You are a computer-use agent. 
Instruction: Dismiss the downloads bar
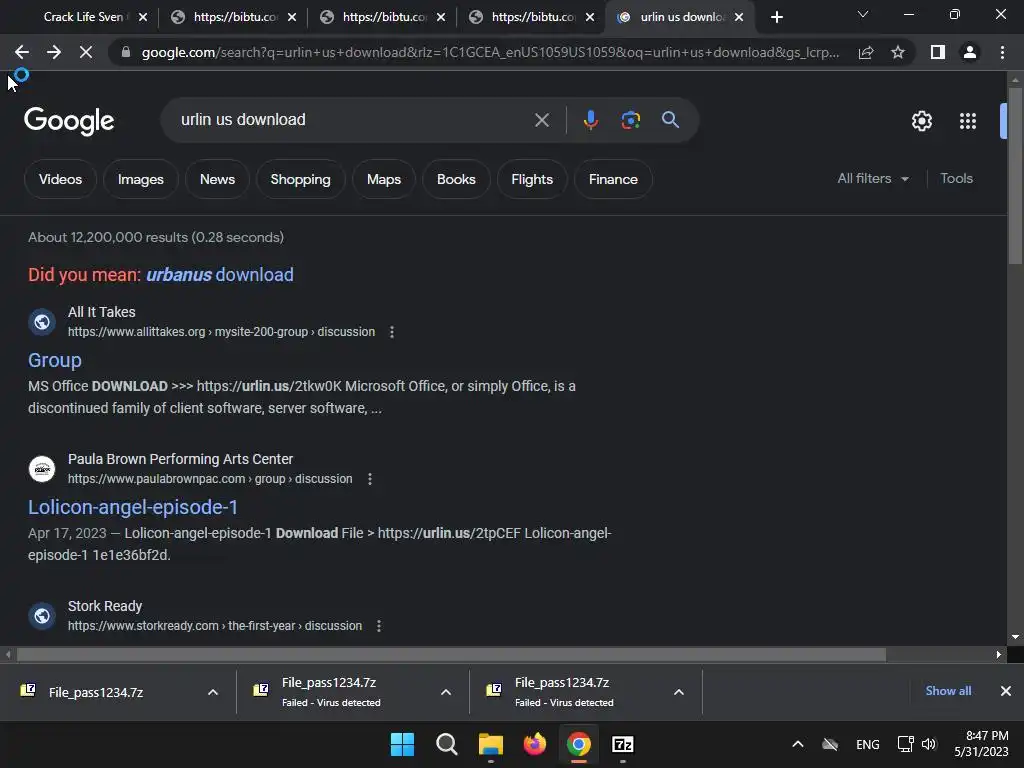(x=1006, y=691)
